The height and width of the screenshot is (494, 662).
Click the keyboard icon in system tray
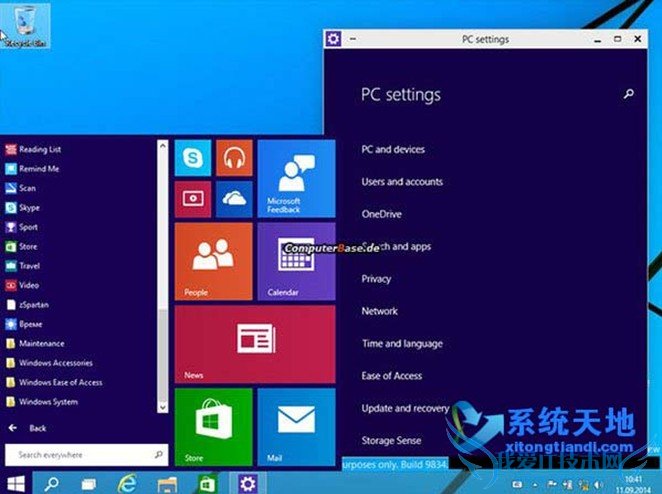(x=517, y=484)
